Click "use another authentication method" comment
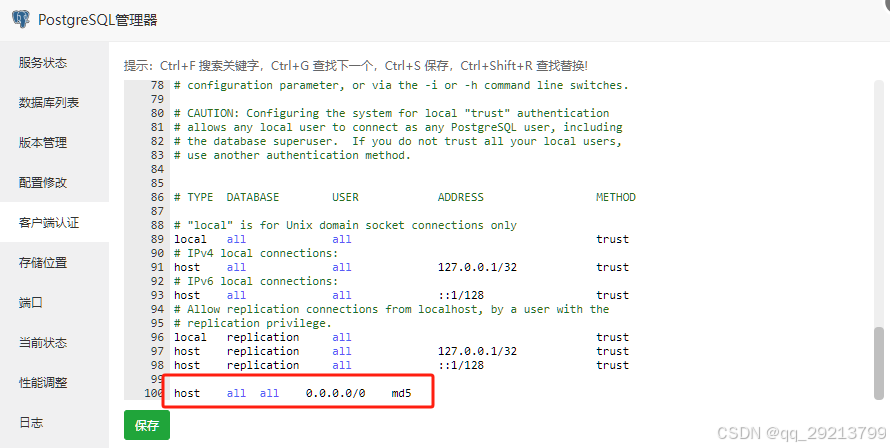890x448 pixels. point(292,155)
